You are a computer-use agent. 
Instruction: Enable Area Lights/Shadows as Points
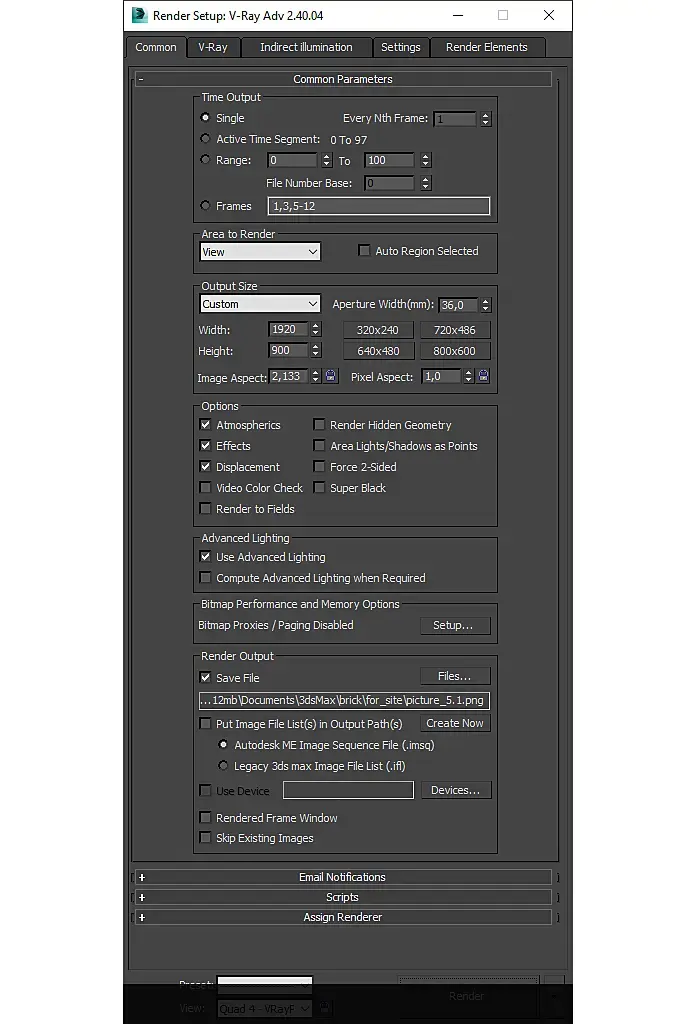[x=319, y=445]
